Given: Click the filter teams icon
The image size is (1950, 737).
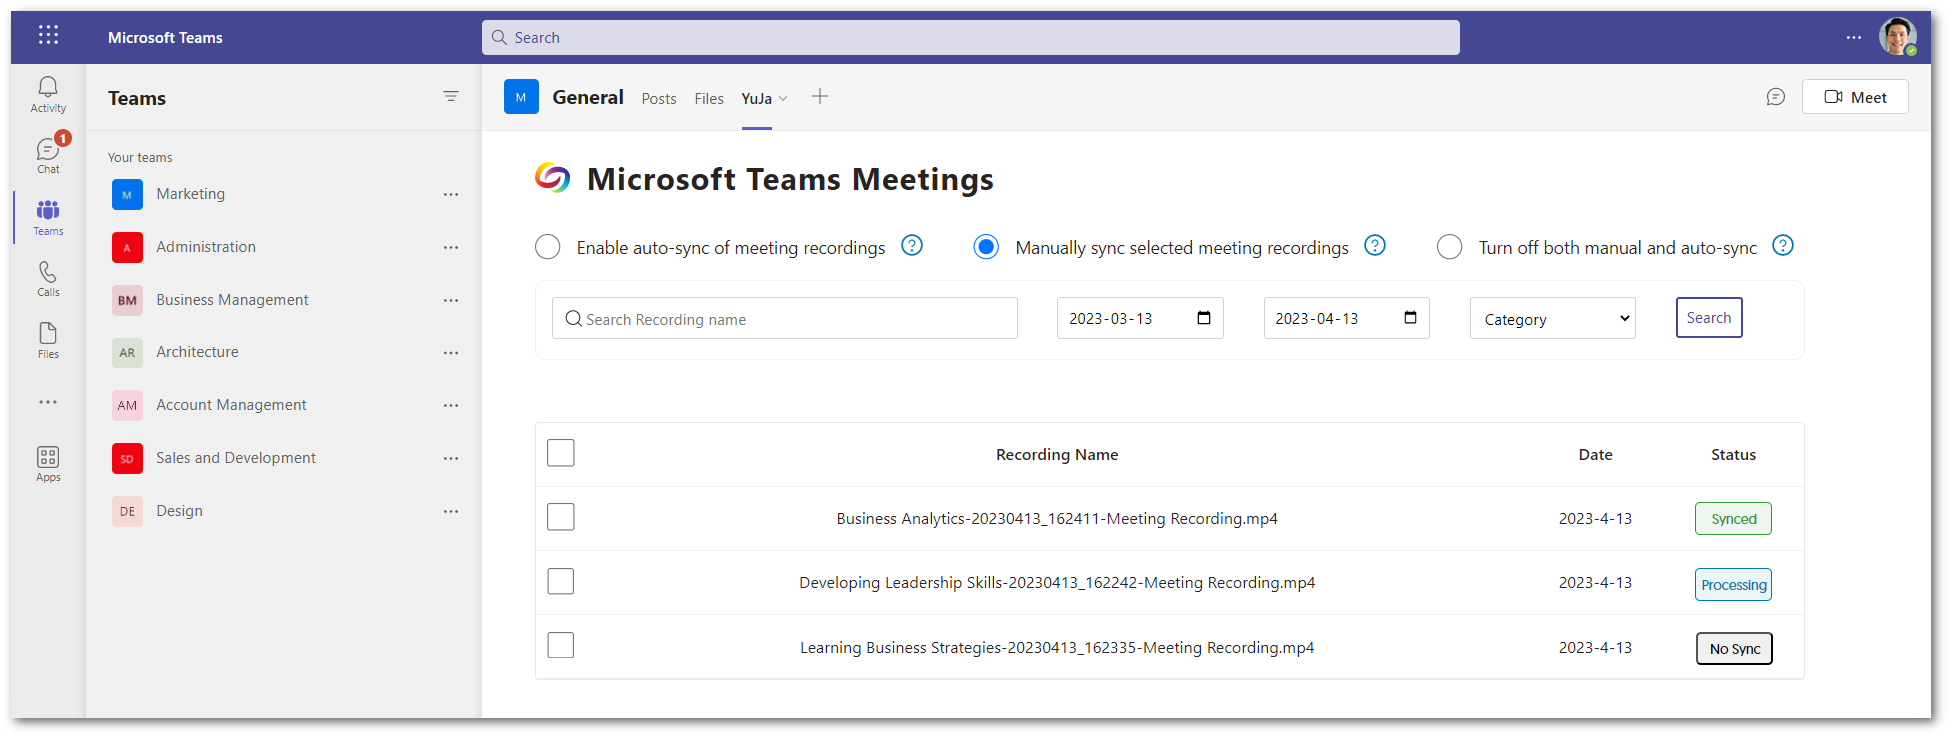Looking at the screenshot, I should coord(451,96).
